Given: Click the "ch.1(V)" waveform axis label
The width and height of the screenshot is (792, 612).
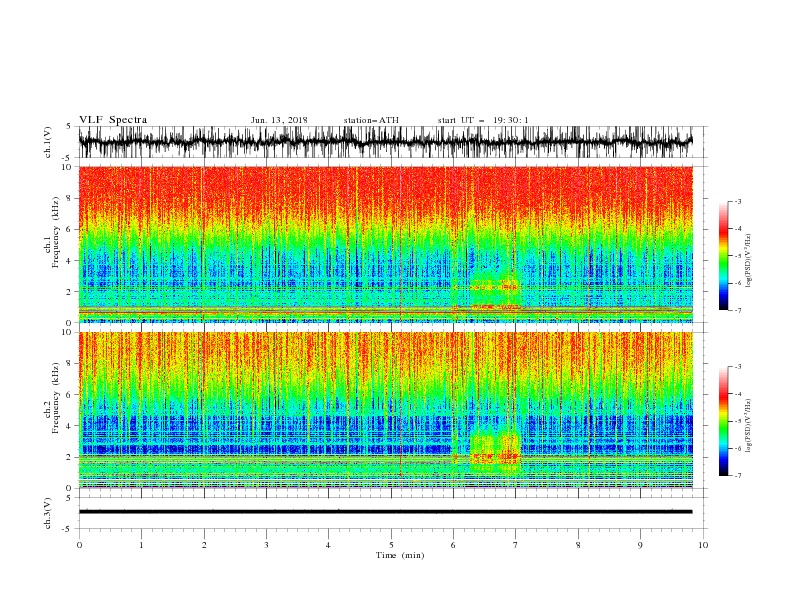Looking at the screenshot, I should click(48, 142).
